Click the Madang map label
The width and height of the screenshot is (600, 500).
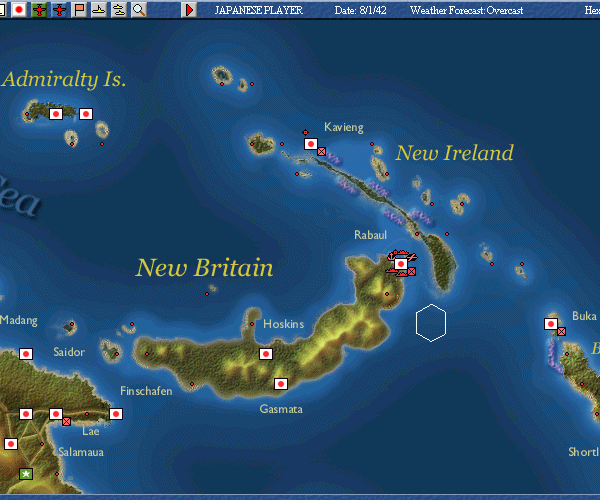19,320
